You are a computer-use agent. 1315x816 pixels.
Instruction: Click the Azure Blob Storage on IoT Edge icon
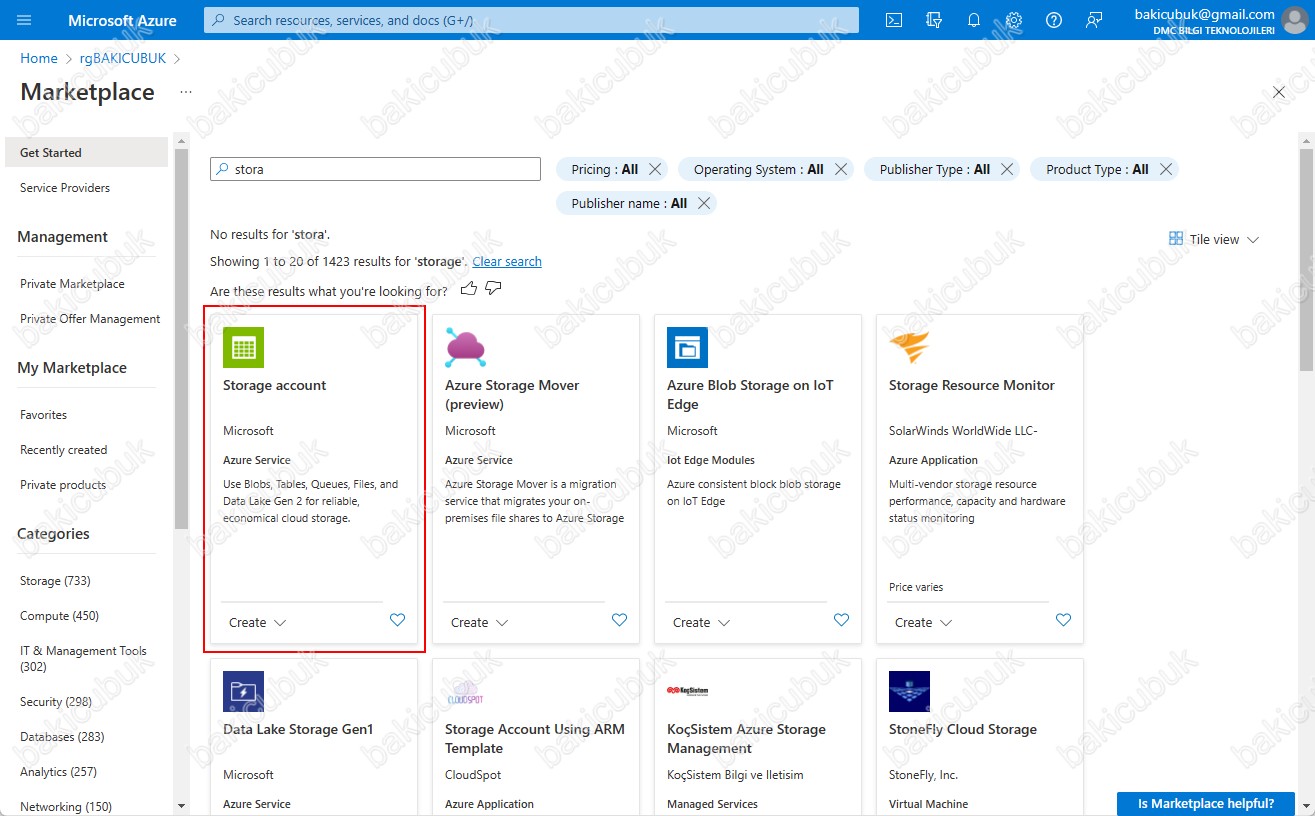click(687, 347)
